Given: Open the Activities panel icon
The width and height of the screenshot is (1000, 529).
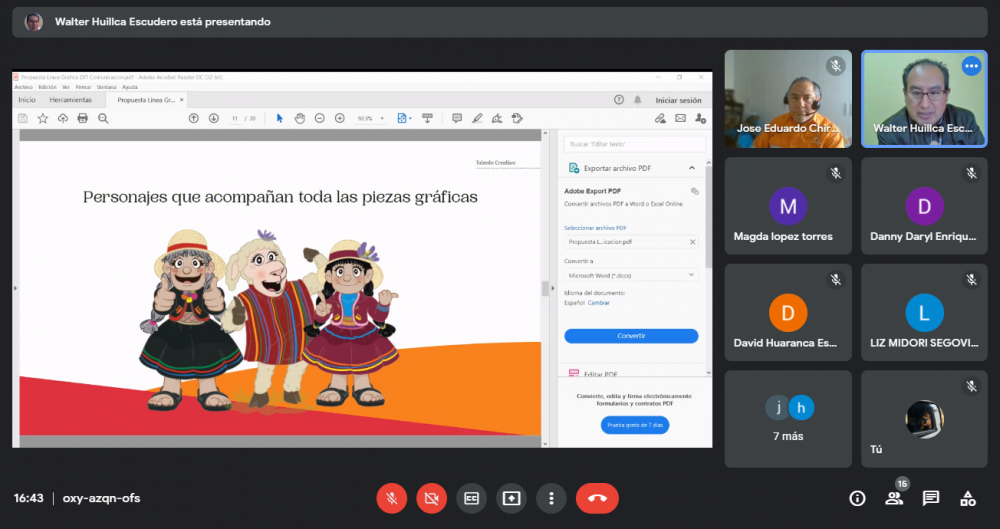Looking at the screenshot, I should click(967, 498).
